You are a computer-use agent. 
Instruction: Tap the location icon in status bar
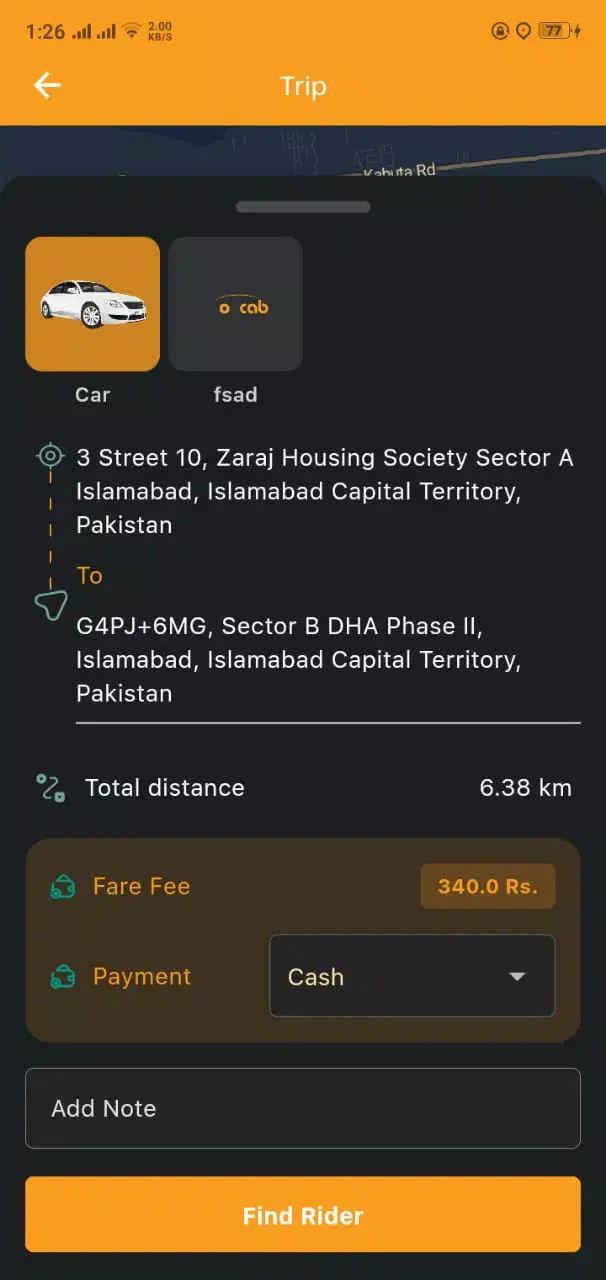tap(523, 31)
